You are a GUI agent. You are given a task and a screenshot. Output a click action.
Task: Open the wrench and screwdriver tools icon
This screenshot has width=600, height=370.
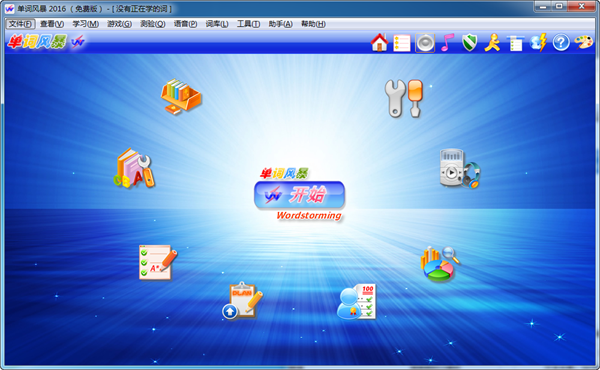pos(404,98)
